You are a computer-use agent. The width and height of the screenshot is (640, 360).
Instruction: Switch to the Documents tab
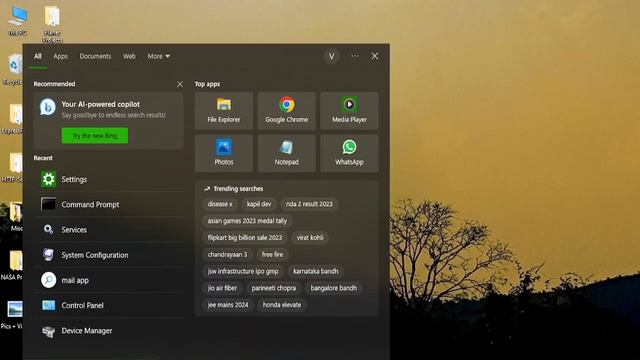click(x=95, y=56)
